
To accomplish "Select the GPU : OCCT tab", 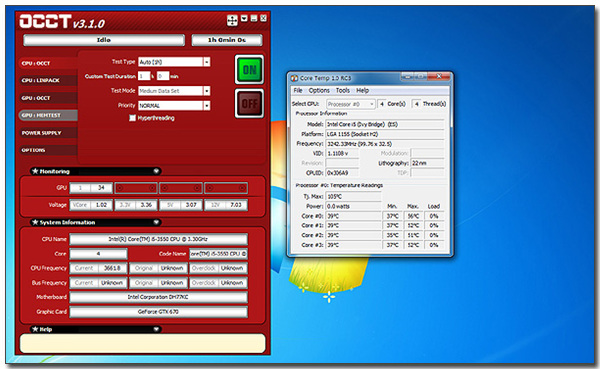I will point(48,98).
